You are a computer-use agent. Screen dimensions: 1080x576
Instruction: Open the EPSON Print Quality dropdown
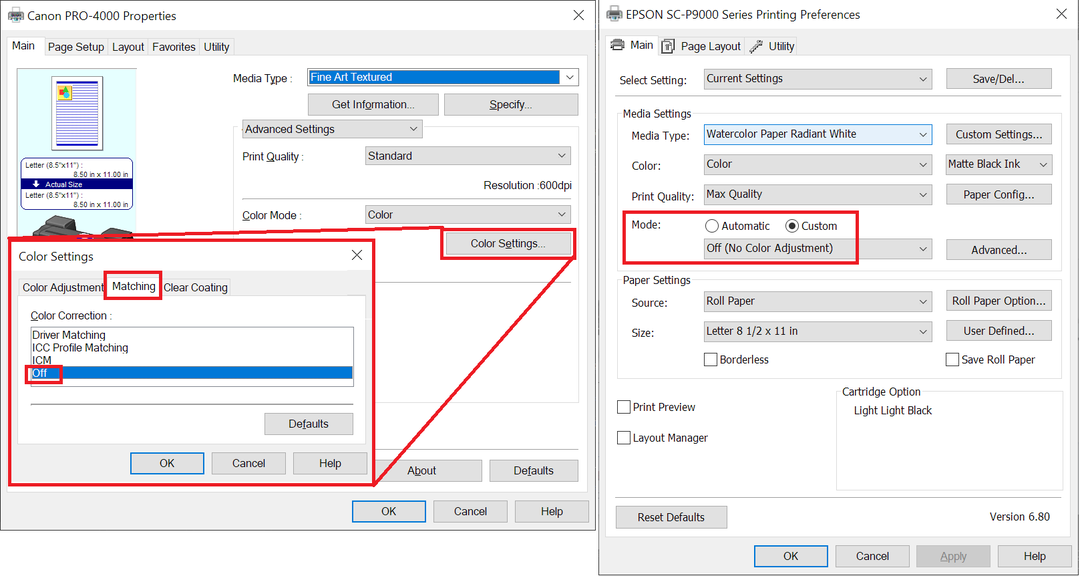pos(818,195)
